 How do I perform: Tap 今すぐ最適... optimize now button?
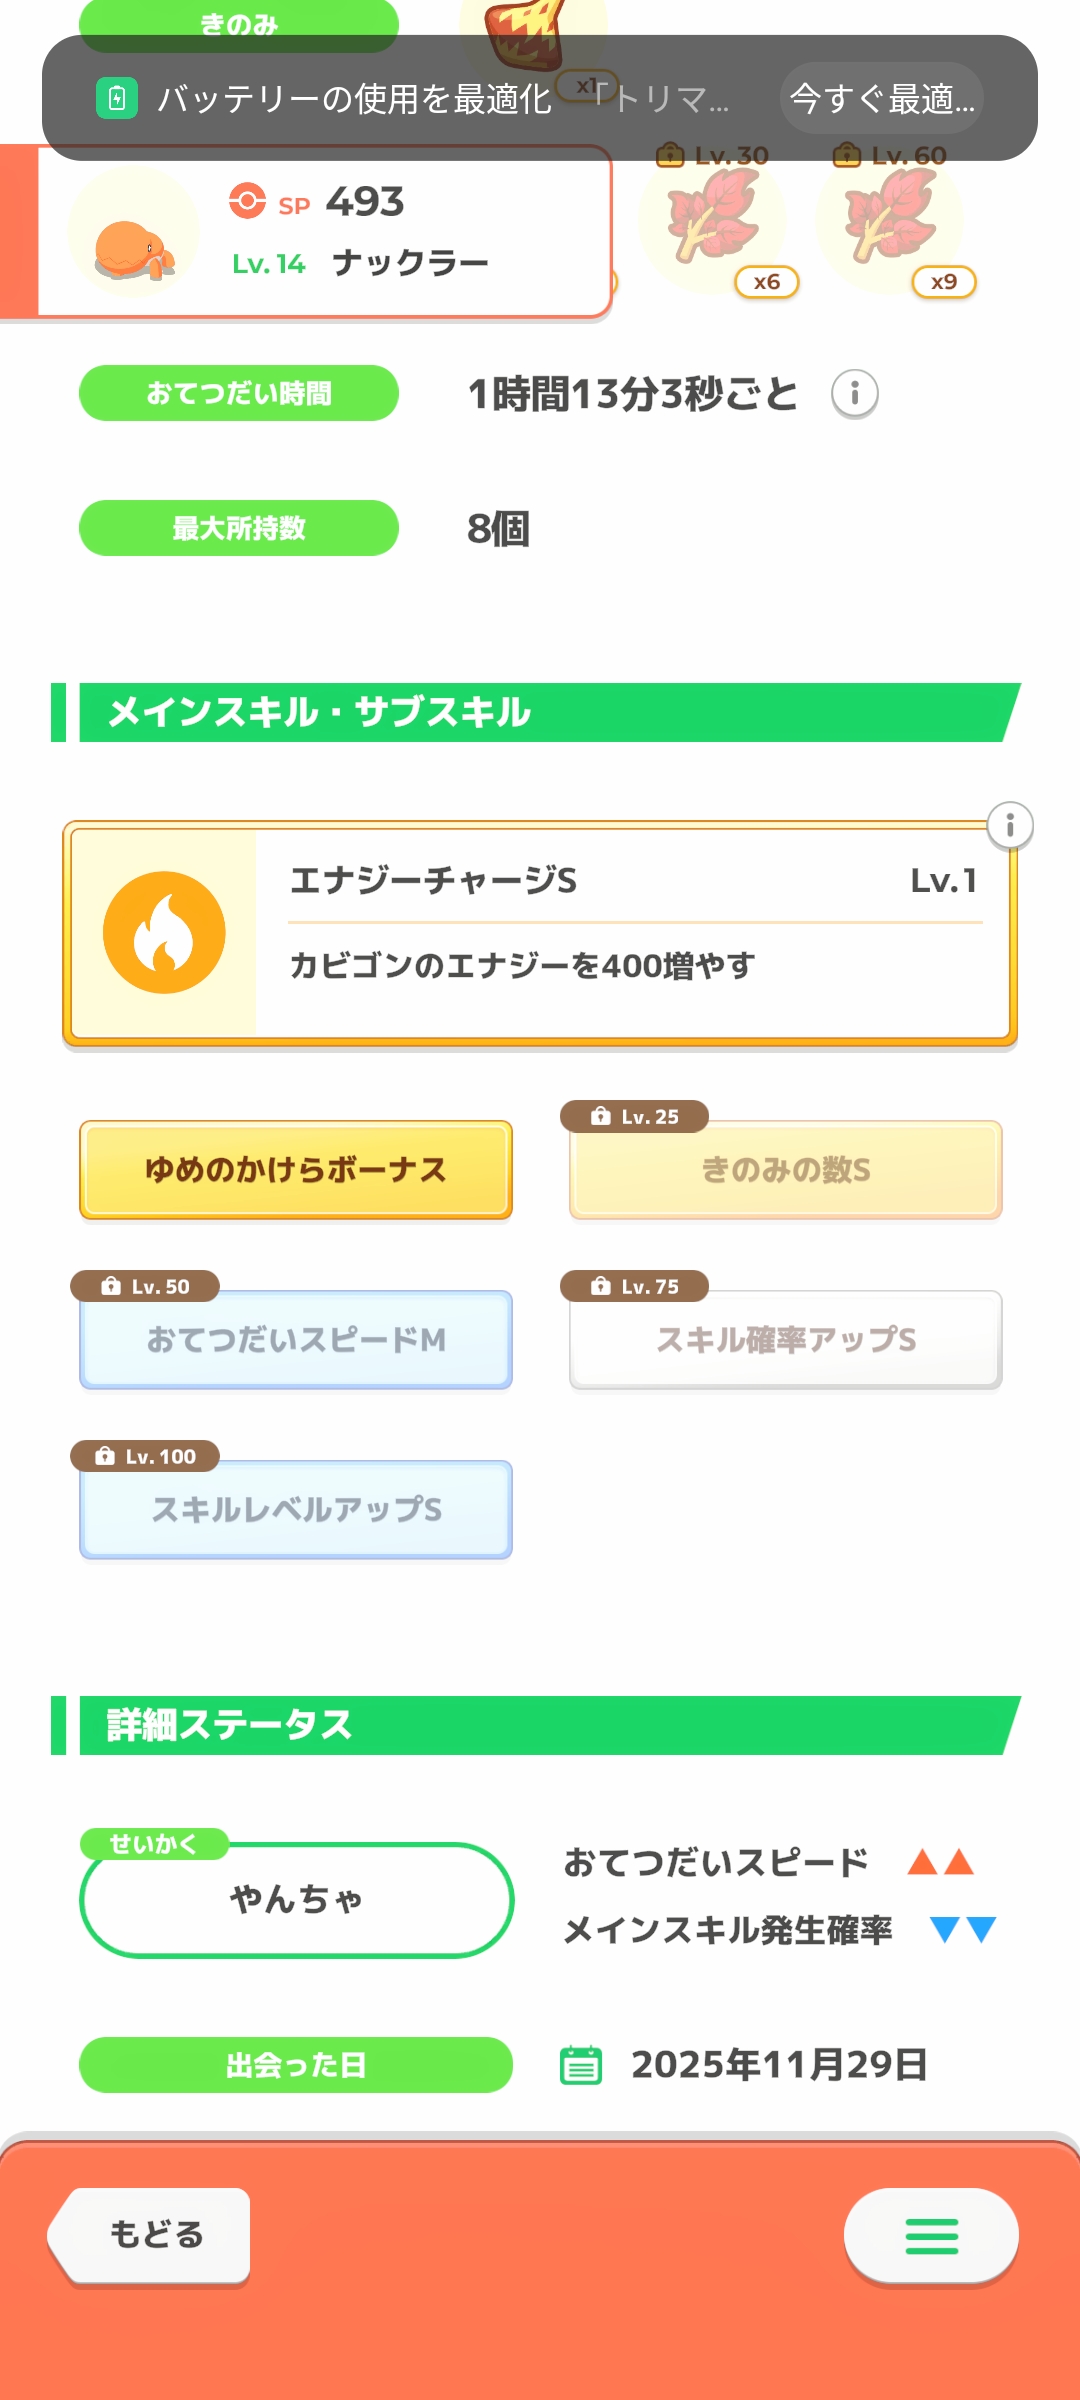(882, 99)
